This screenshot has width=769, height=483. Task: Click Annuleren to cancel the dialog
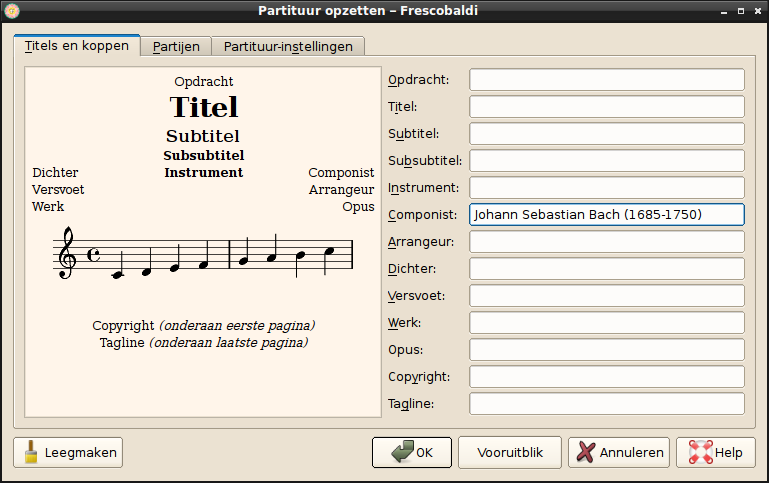coord(619,452)
